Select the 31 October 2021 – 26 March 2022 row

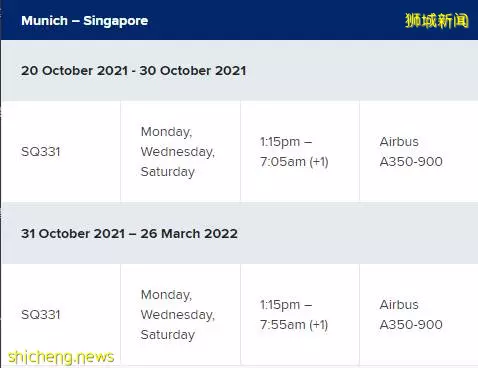[239, 233]
